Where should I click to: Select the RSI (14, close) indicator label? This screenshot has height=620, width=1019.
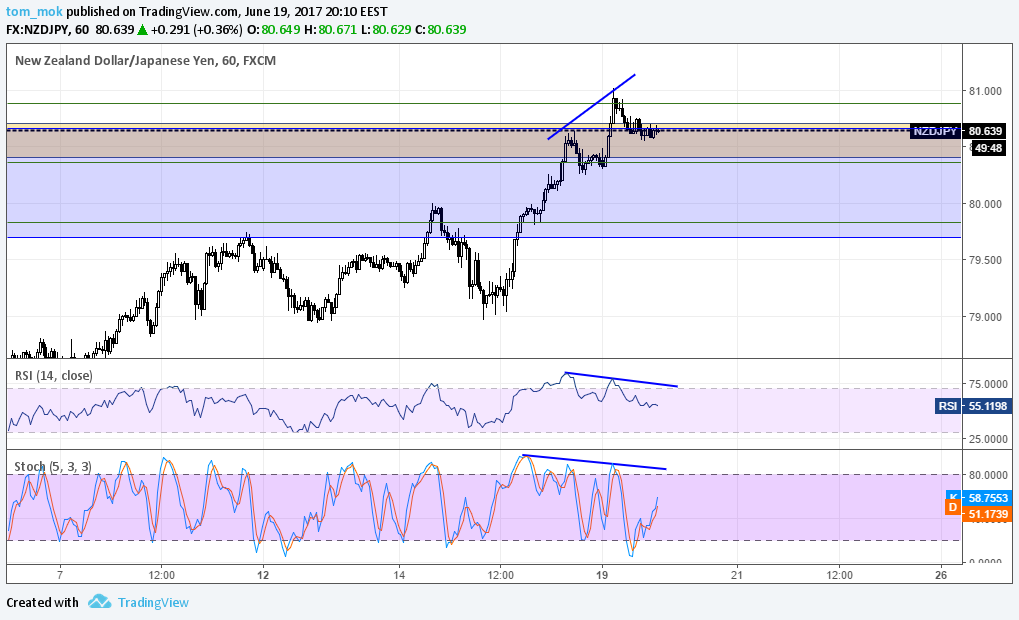[x=53, y=376]
